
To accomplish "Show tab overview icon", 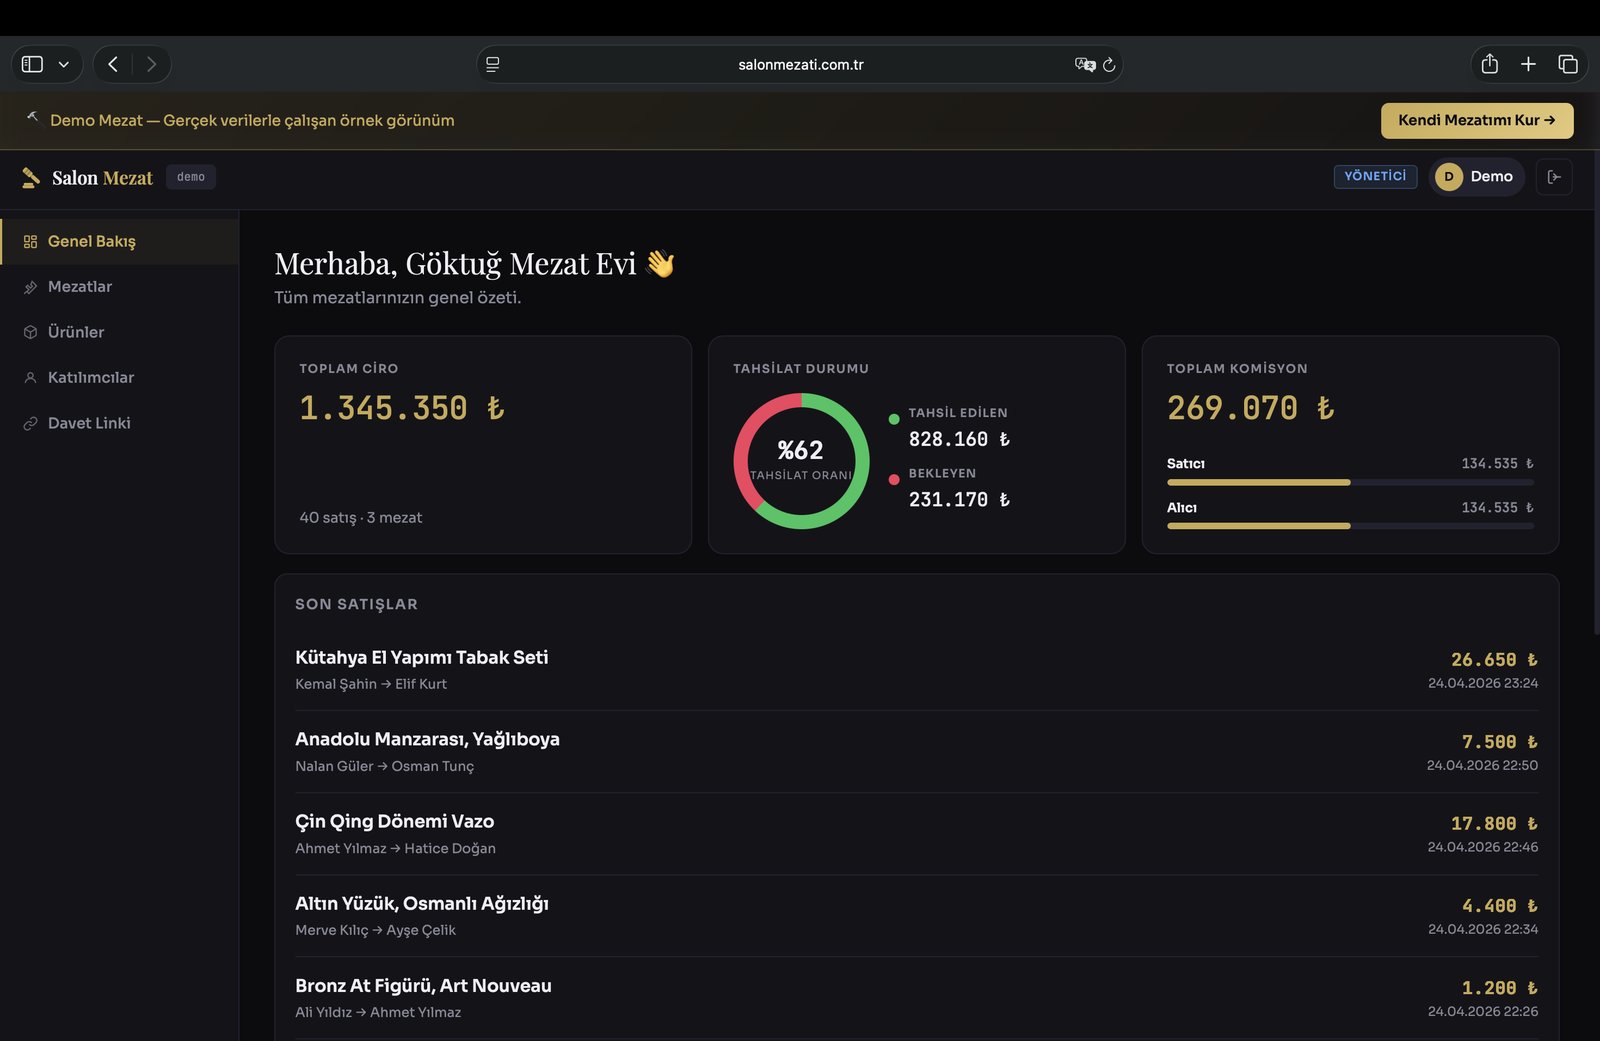I will (x=1568, y=64).
